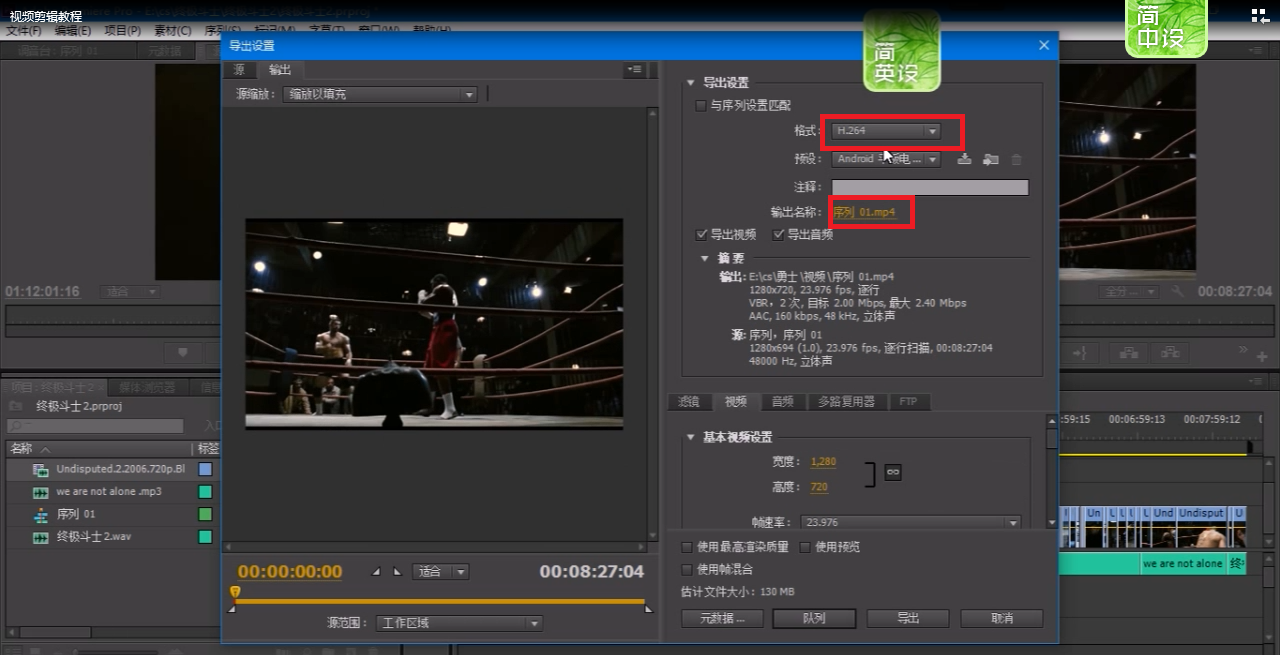Click the we are not alone .mp3 audio icon
Screen dimensions: 1280x655
(40, 492)
